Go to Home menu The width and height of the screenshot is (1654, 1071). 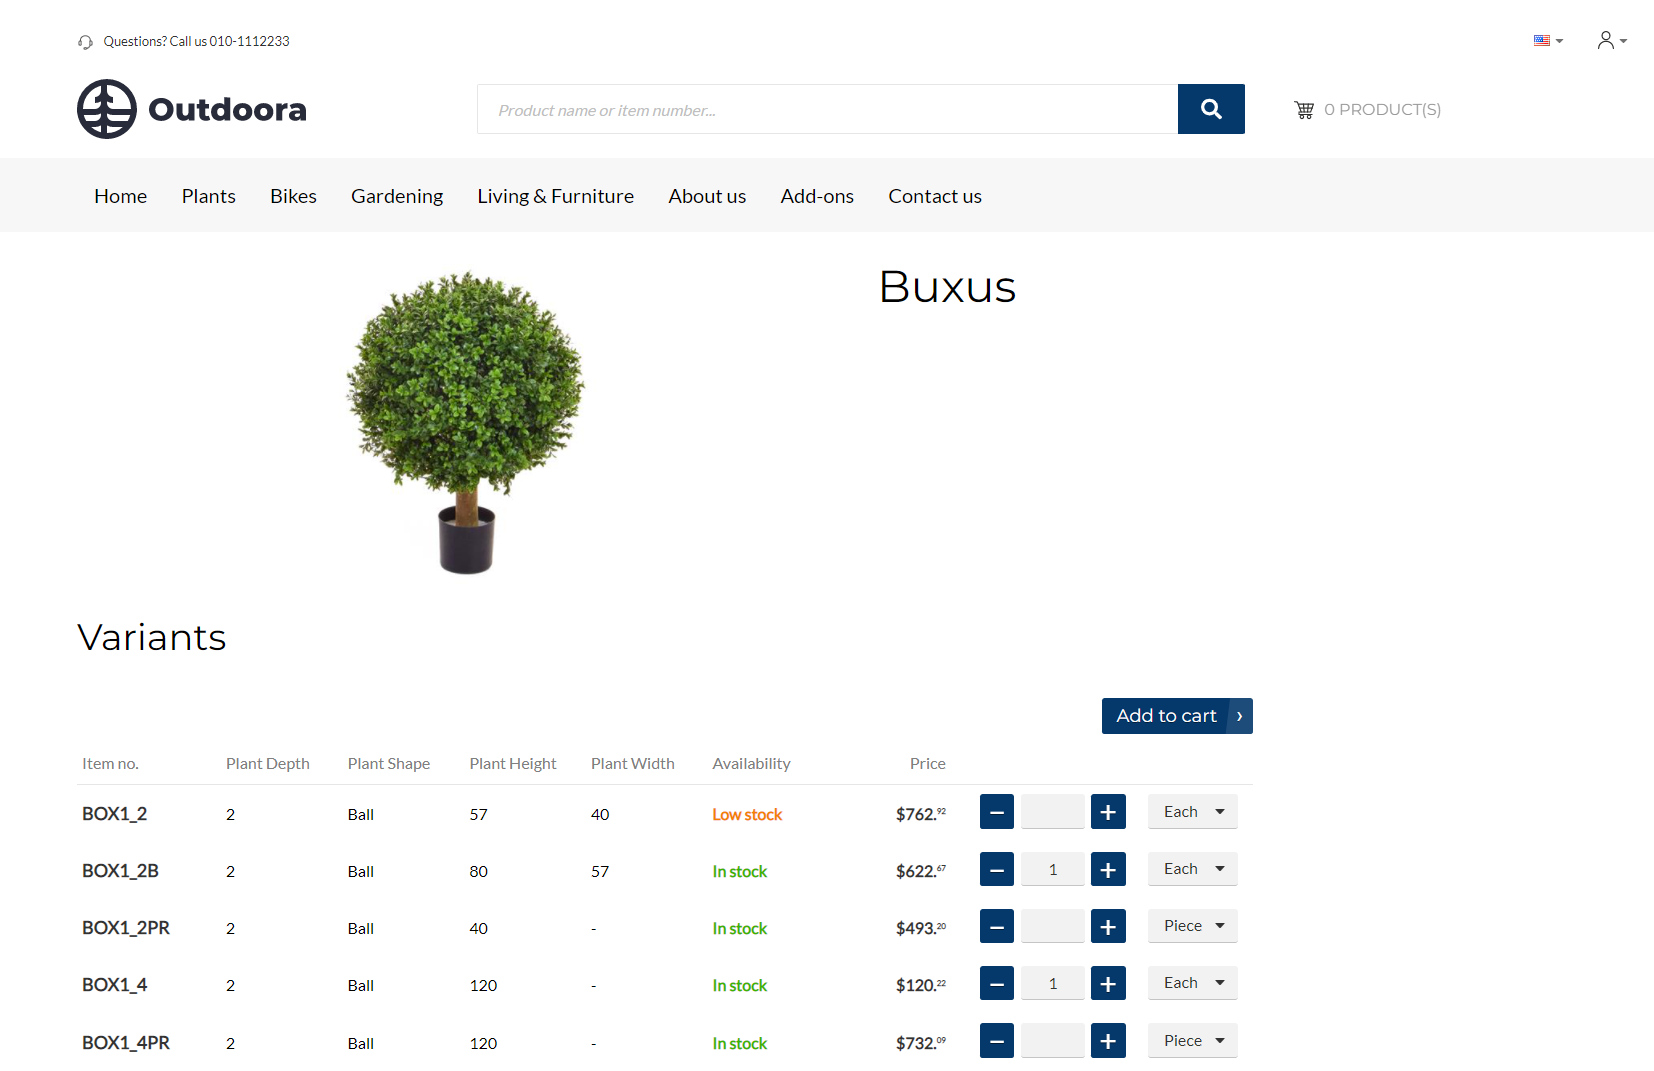pos(120,196)
